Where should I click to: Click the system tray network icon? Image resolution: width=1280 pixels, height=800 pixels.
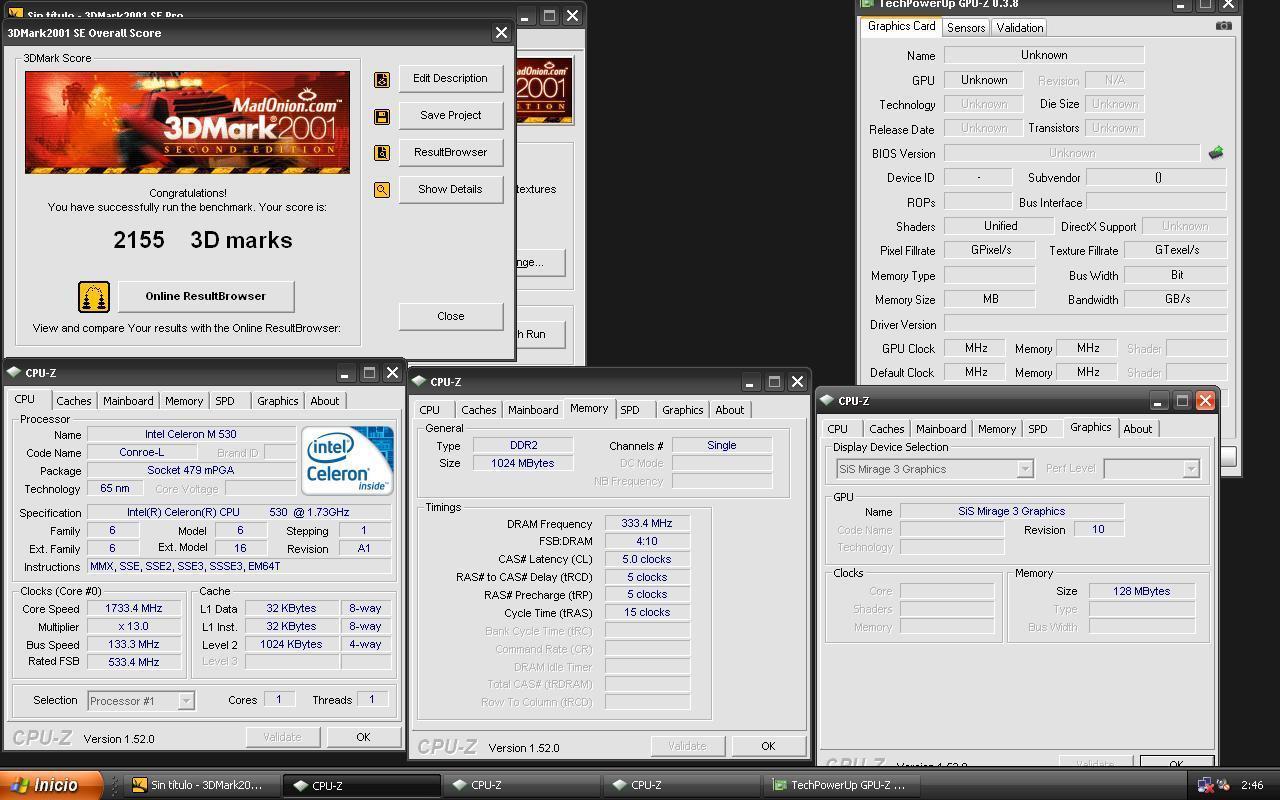point(1206,785)
